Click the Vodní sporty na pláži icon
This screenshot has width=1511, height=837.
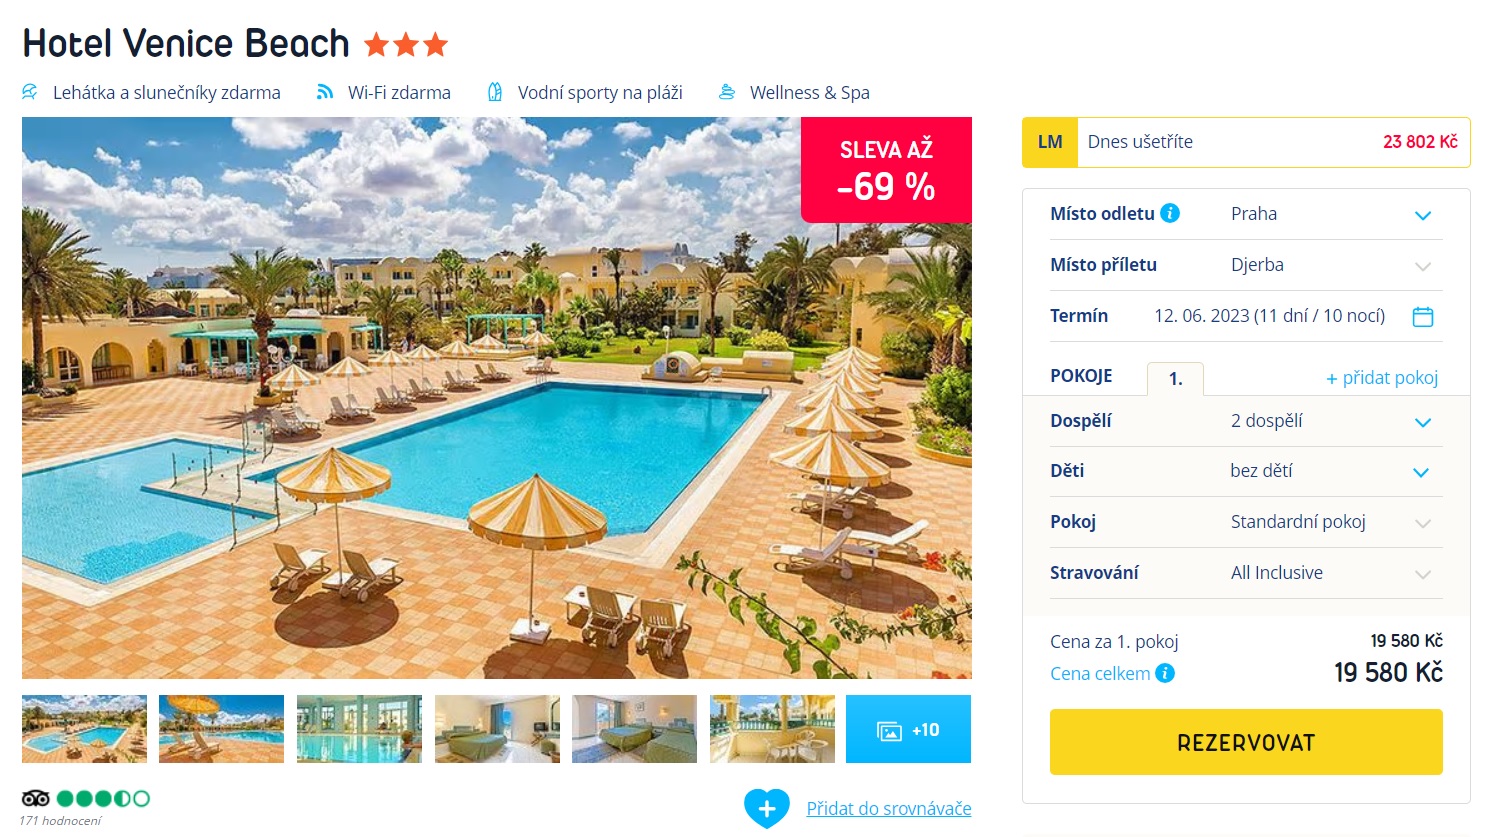[495, 92]
